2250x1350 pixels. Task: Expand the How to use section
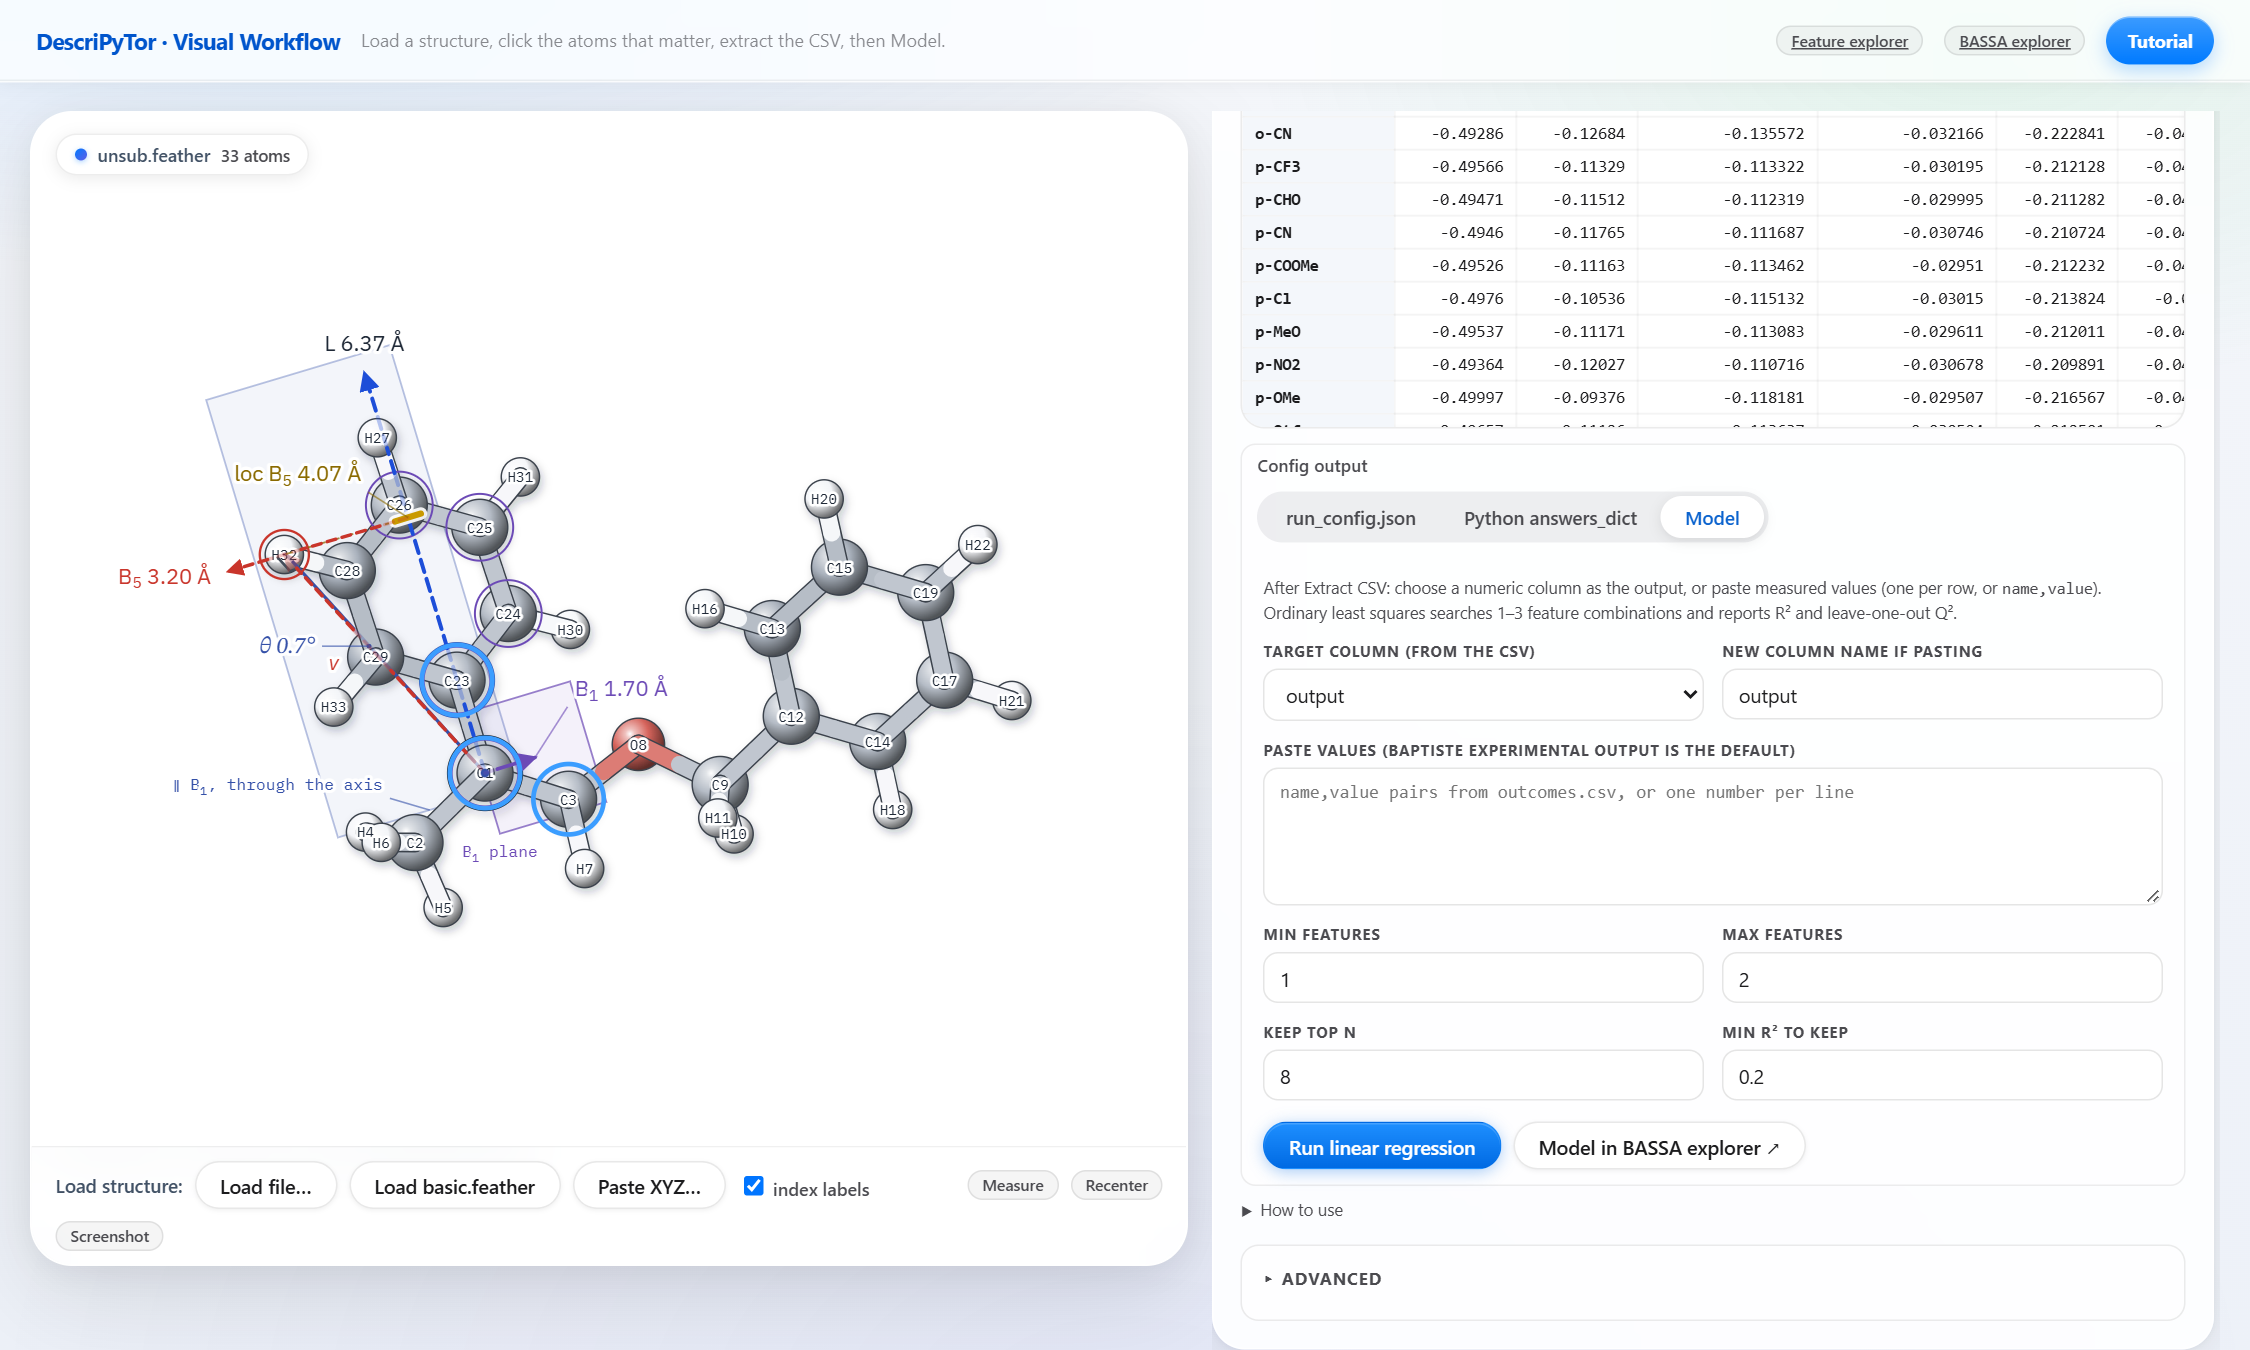coord(1292,1210)
